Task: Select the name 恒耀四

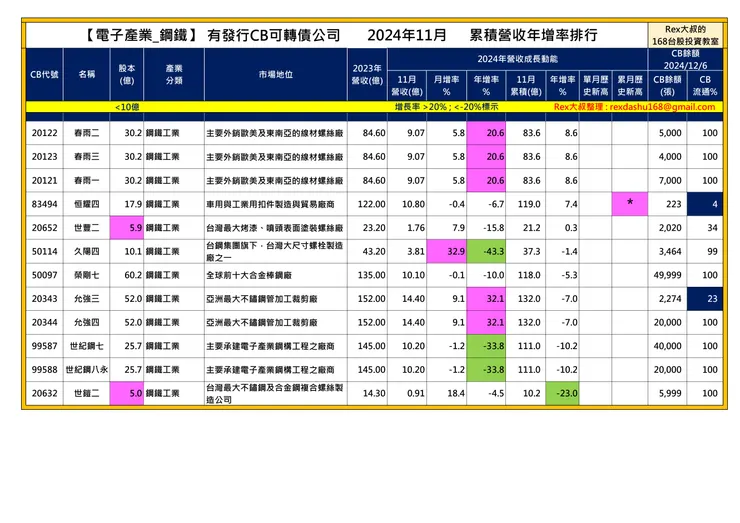Action: [86, 204]
